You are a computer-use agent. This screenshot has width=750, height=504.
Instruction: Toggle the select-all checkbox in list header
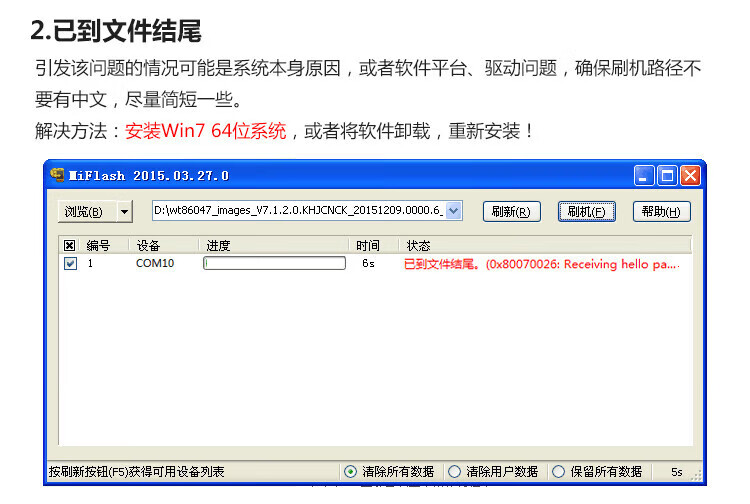[69, 245]
